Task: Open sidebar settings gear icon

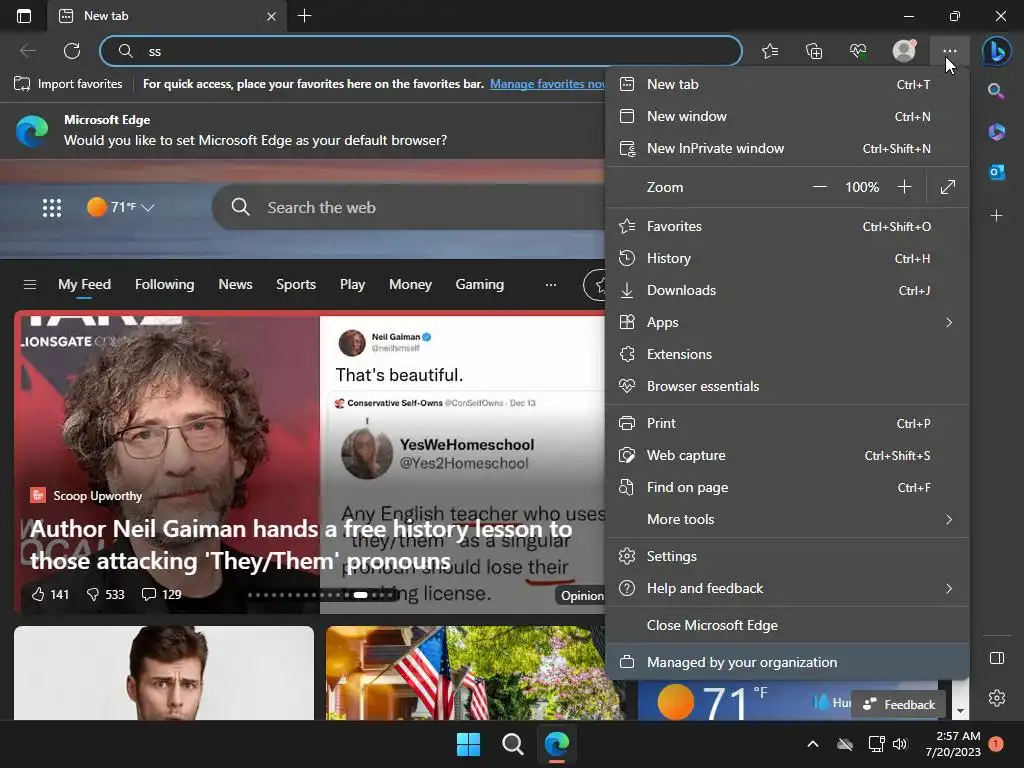Action: (997, 698)
